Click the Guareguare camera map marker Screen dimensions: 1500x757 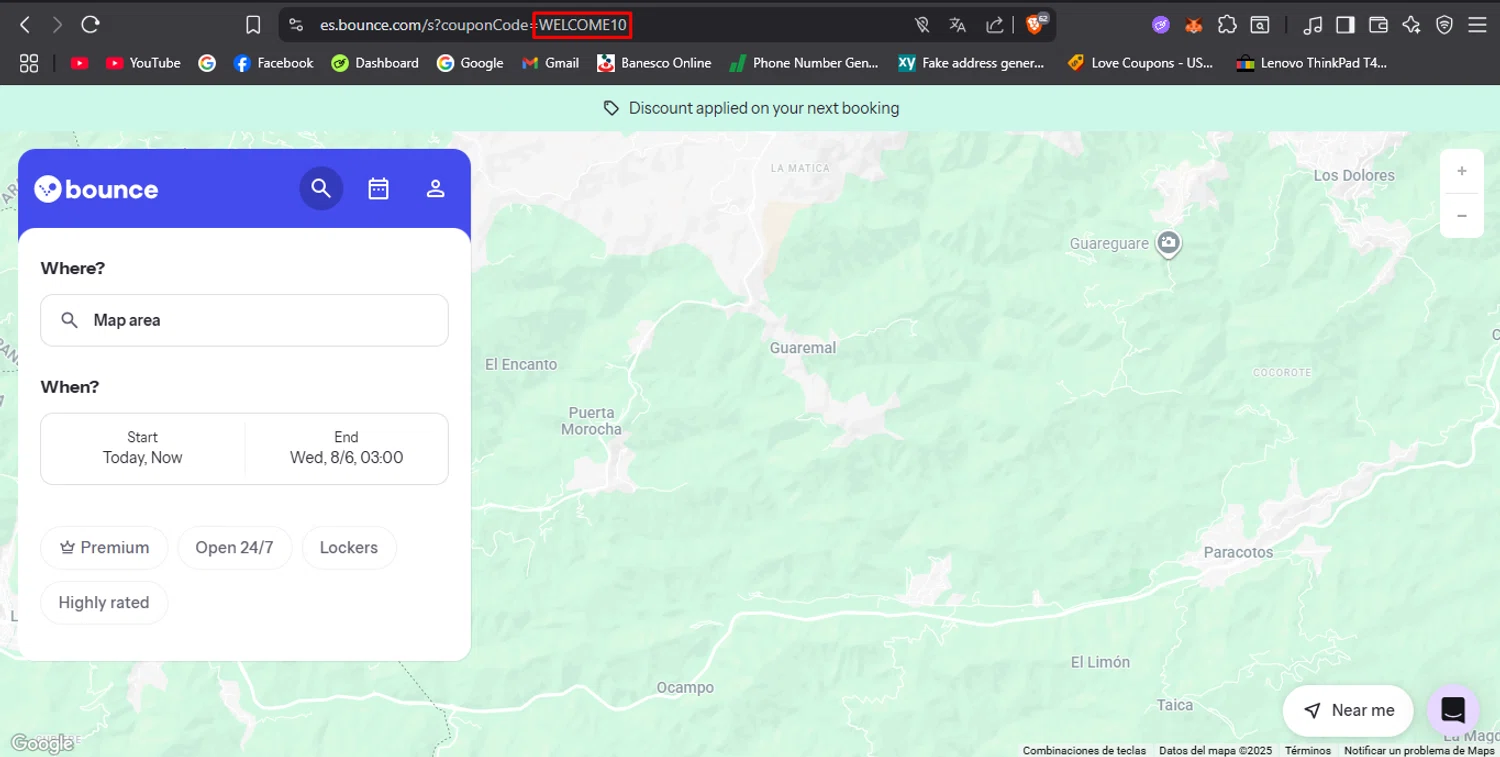[1168, 243]
